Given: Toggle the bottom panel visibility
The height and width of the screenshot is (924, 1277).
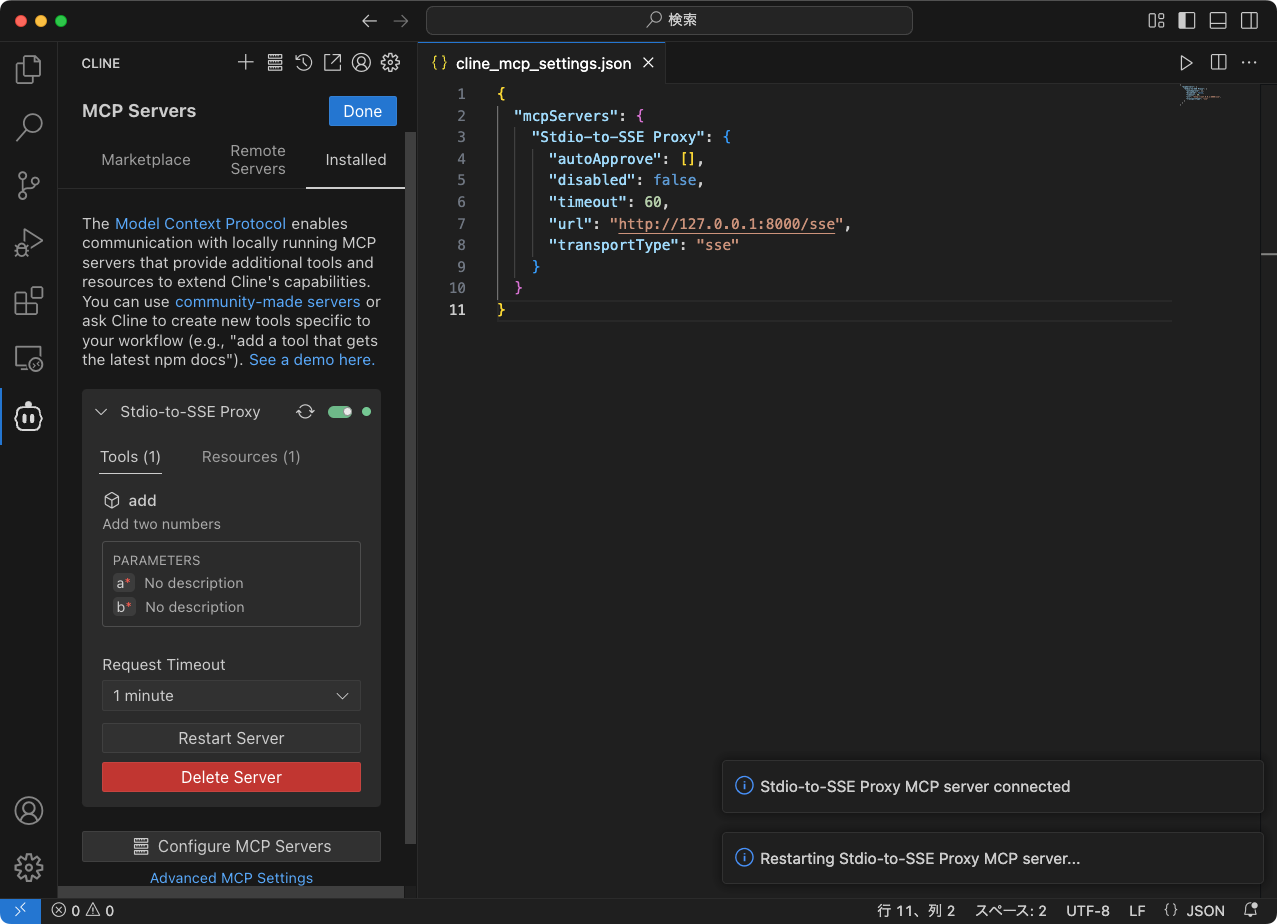Looking at the screenshot, I should [1217, 20].
